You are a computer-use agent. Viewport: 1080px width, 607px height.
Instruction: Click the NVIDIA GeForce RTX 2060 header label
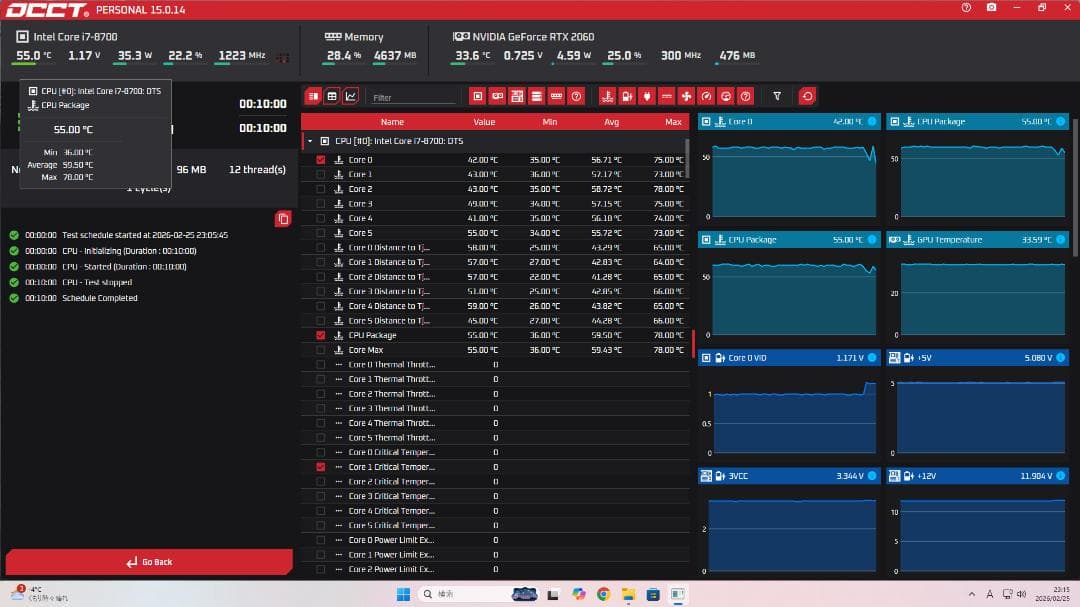pos(533,37)
